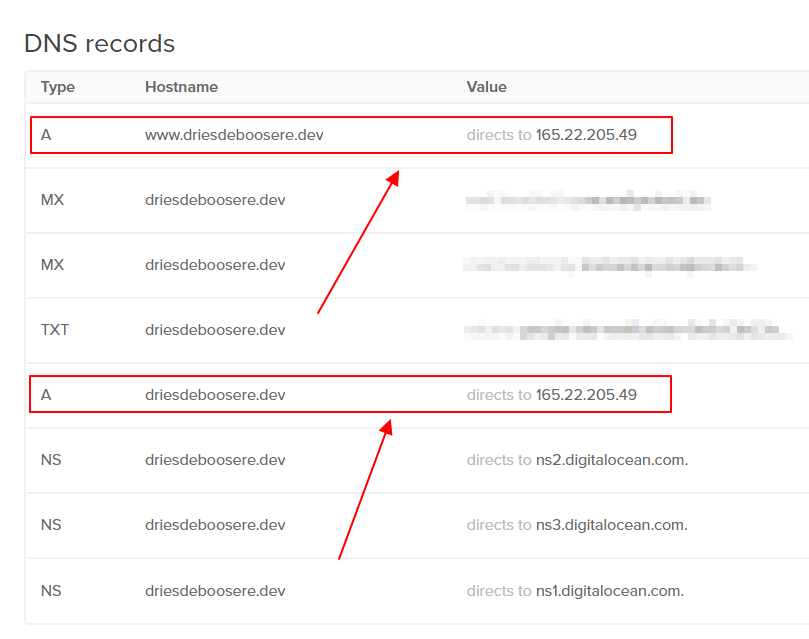Click the hostname in the first MX row
809x639 pixels.
pyautogui.click(x=215, y=200)
